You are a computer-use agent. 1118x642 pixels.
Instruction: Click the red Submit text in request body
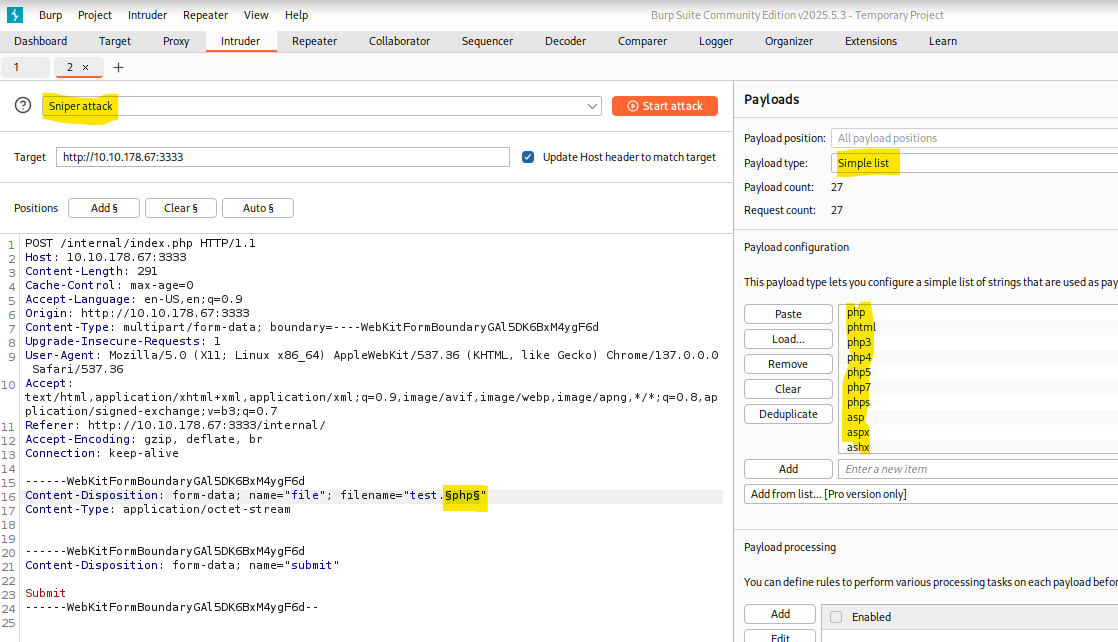[46, 593]
